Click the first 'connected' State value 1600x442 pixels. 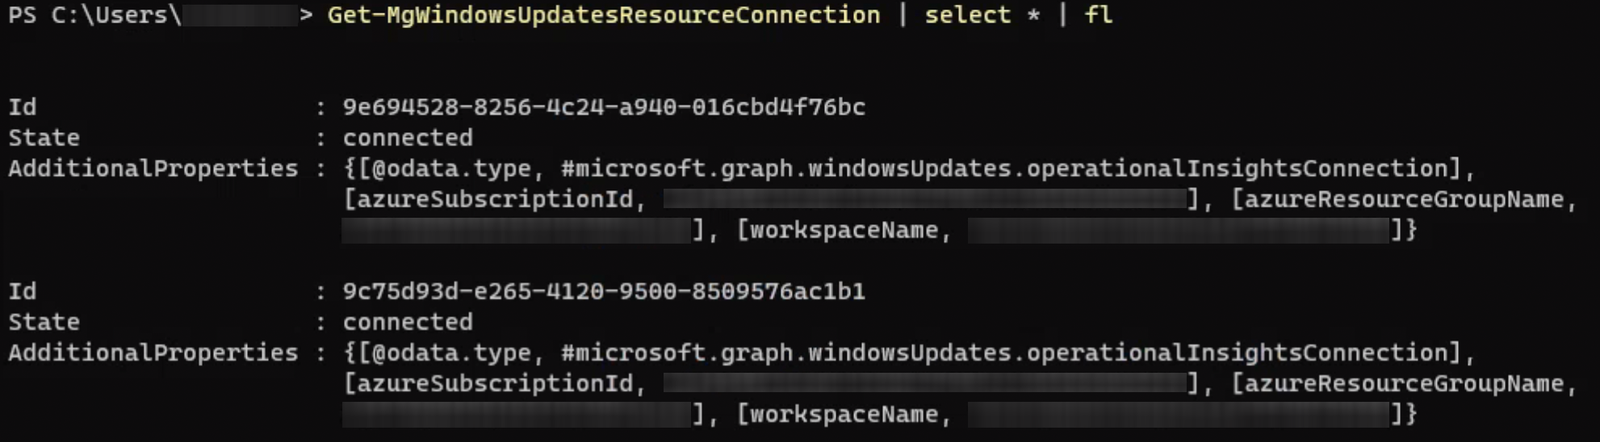pyautogui.click(x=408, y=138)
